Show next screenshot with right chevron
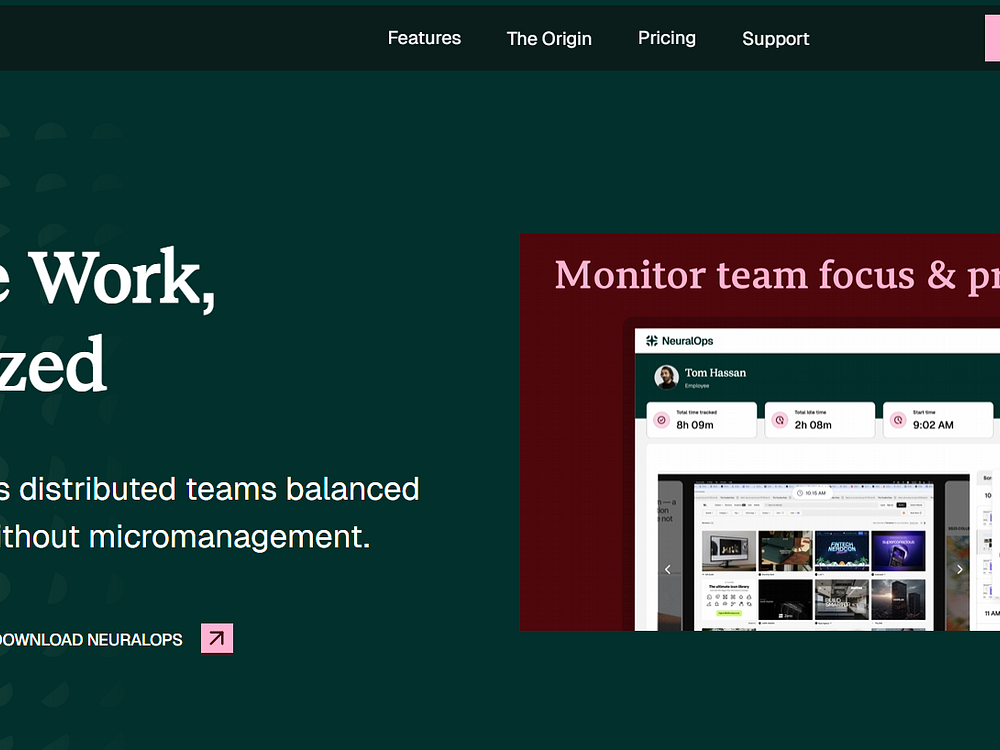Screen dimensions: 1000x750 coord(959,570)
